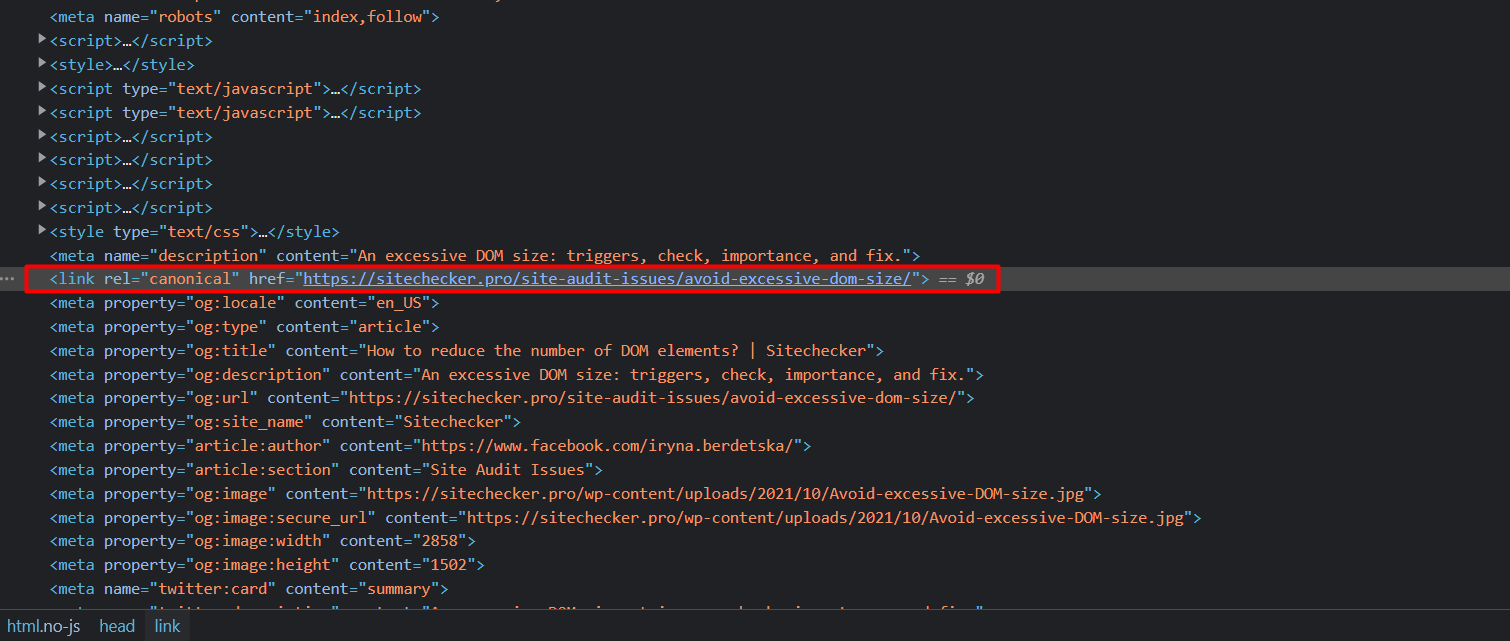Select the og:locale meta node
Screen dimensions: 1510x641
(x=244, y=303)
